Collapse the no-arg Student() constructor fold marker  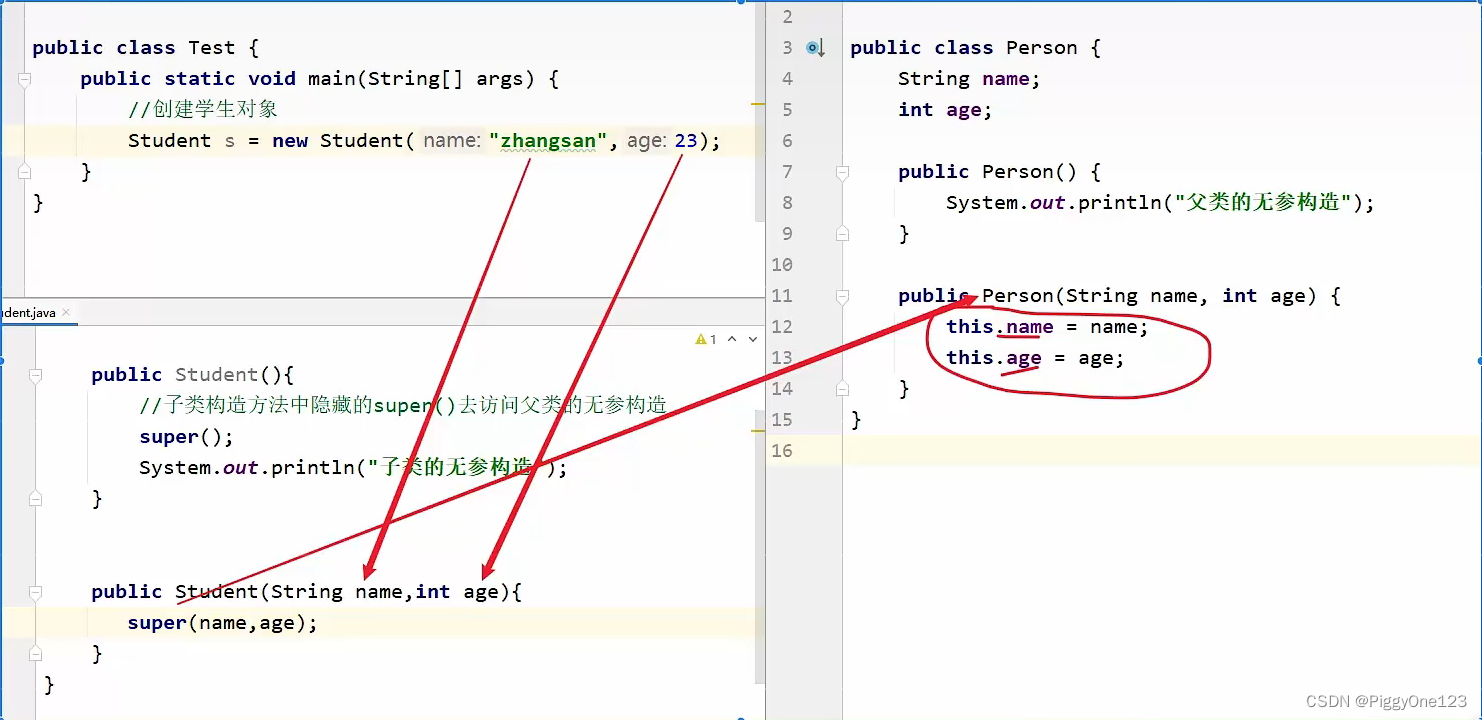pos(36,375)
